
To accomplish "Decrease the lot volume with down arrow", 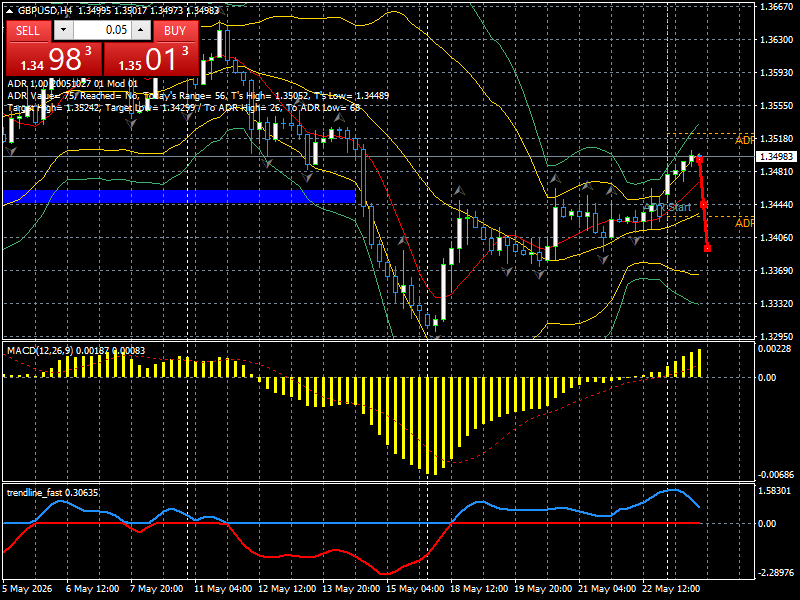I will point(63,30).
